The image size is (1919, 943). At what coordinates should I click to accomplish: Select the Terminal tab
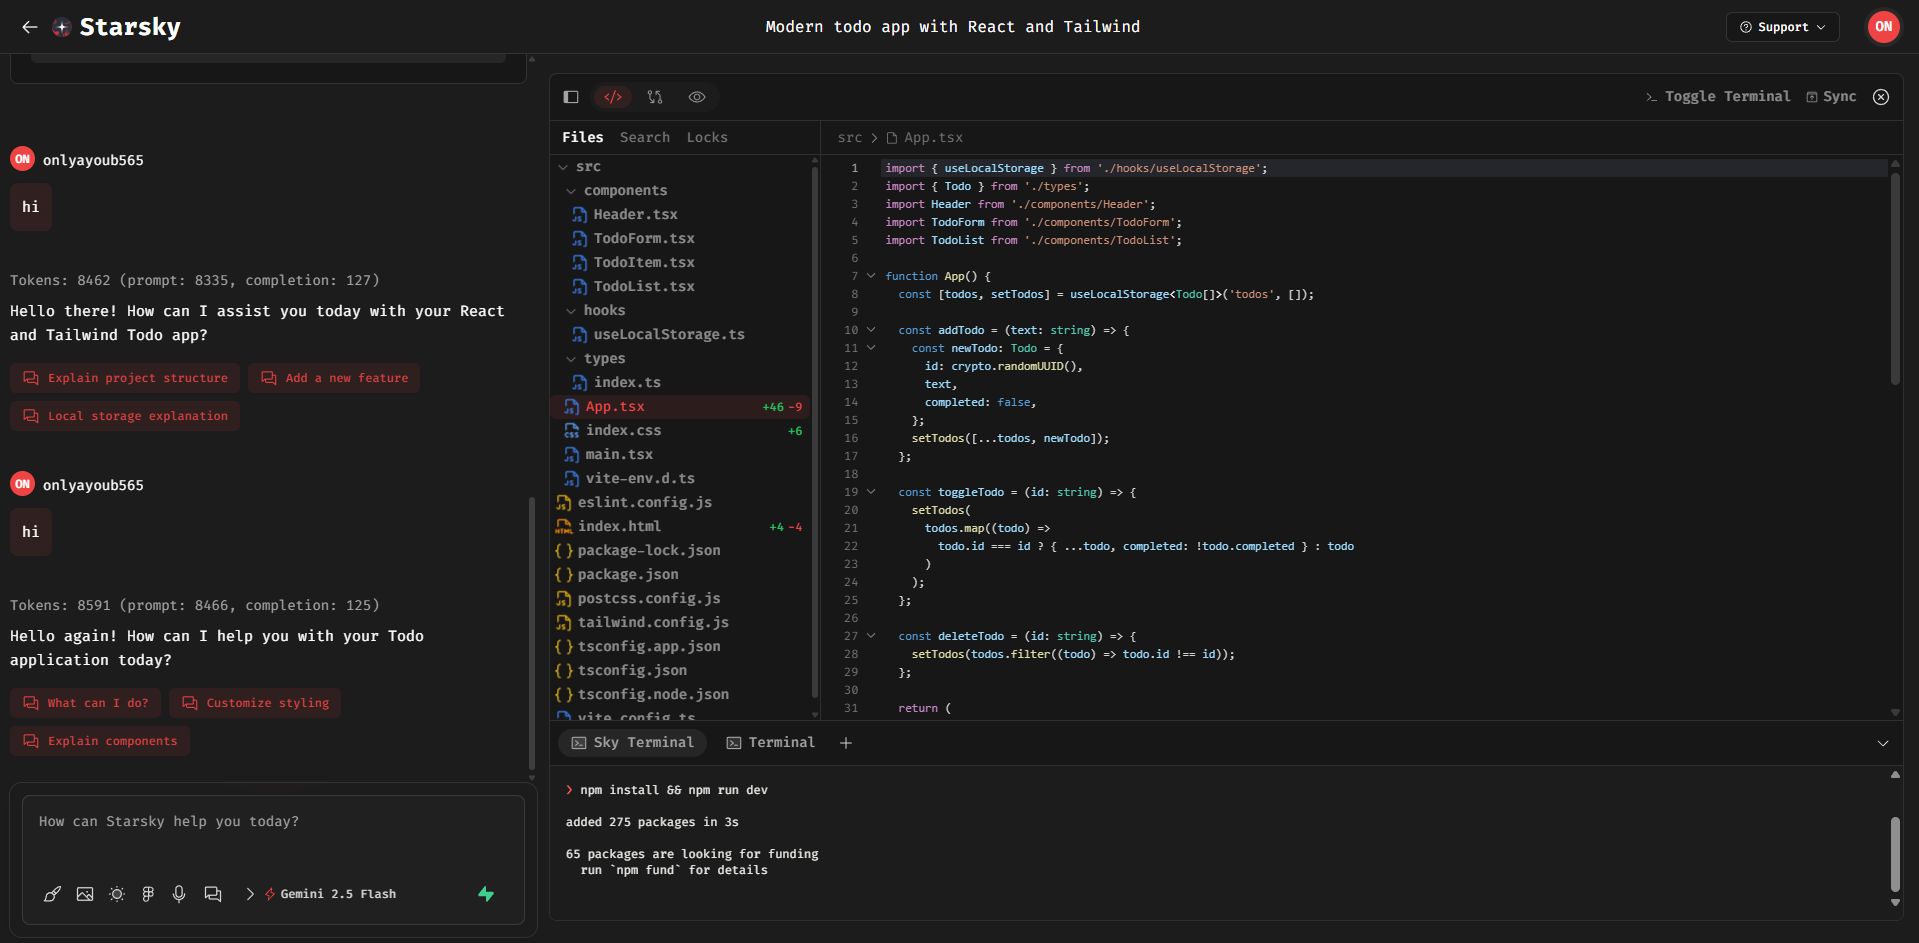770,743
